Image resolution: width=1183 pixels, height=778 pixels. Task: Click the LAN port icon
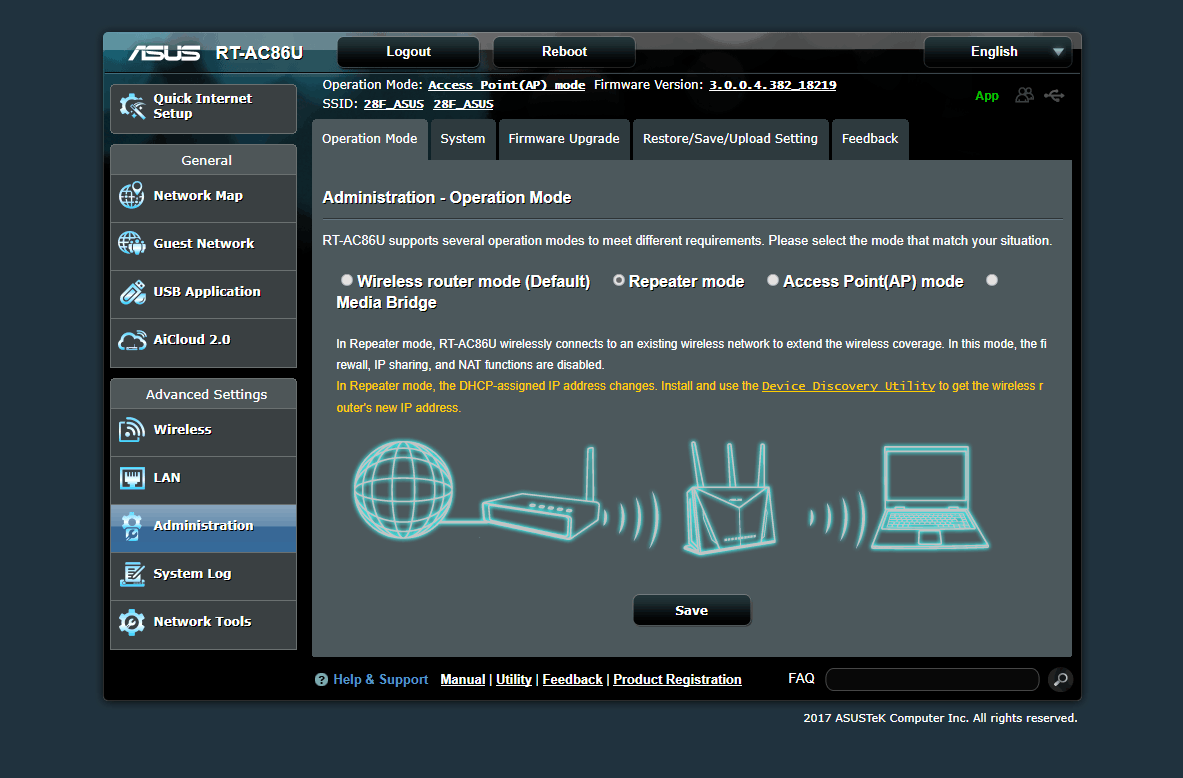tap(132, 478)
